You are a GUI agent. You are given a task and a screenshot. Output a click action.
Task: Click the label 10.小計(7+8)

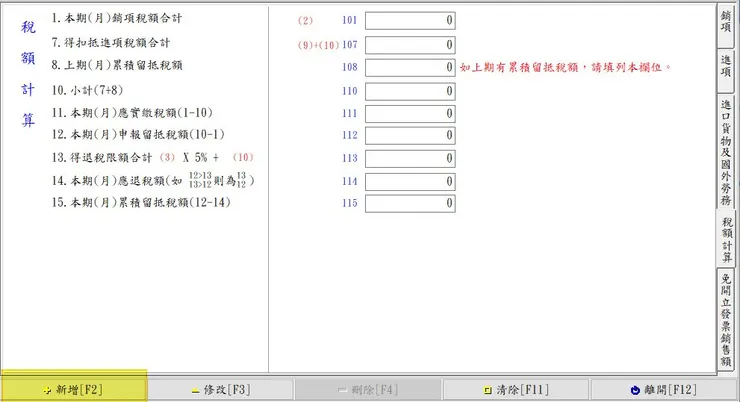coord(87,90)
